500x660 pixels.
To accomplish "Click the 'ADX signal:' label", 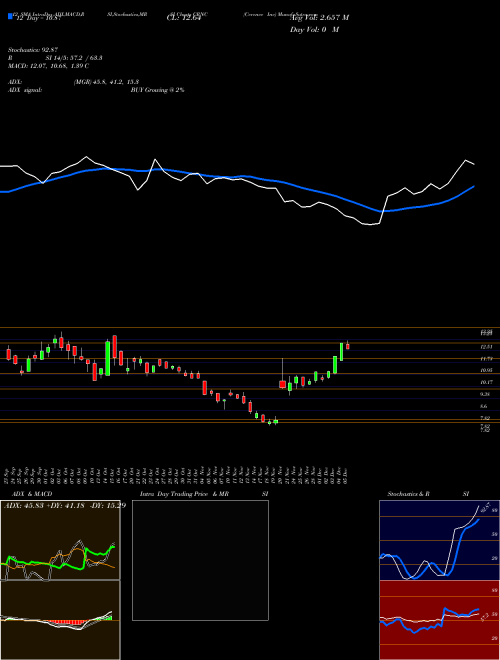I will point(25,90).
